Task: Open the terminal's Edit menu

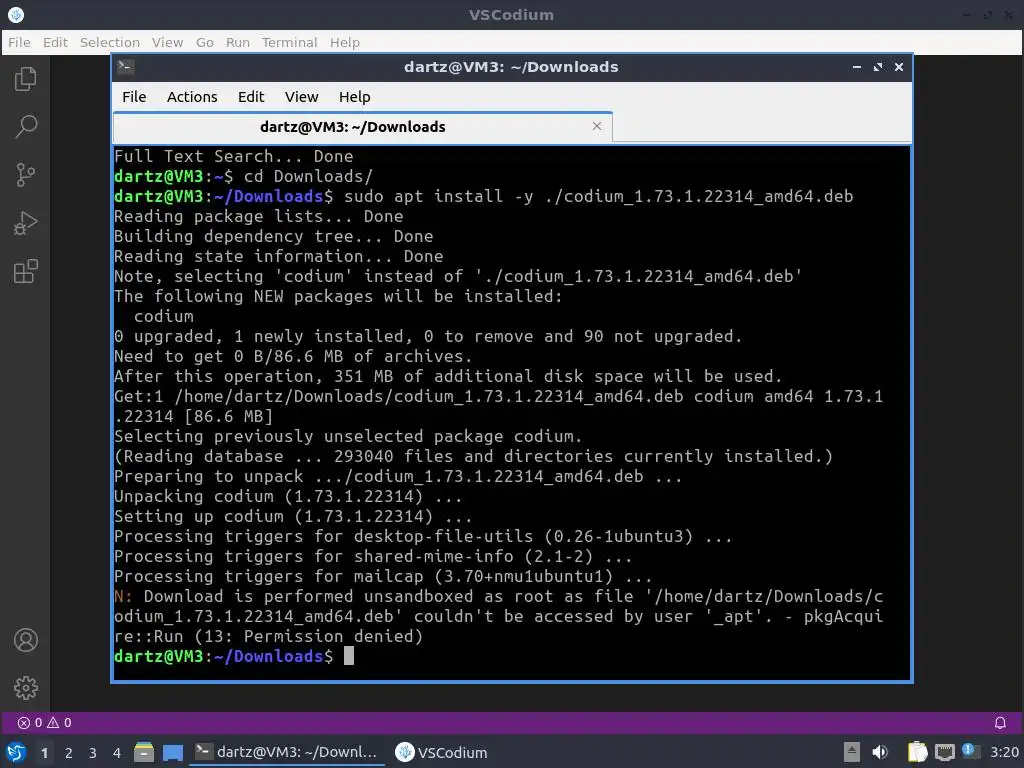Action: pyautogui.click(x=251, y=97)
